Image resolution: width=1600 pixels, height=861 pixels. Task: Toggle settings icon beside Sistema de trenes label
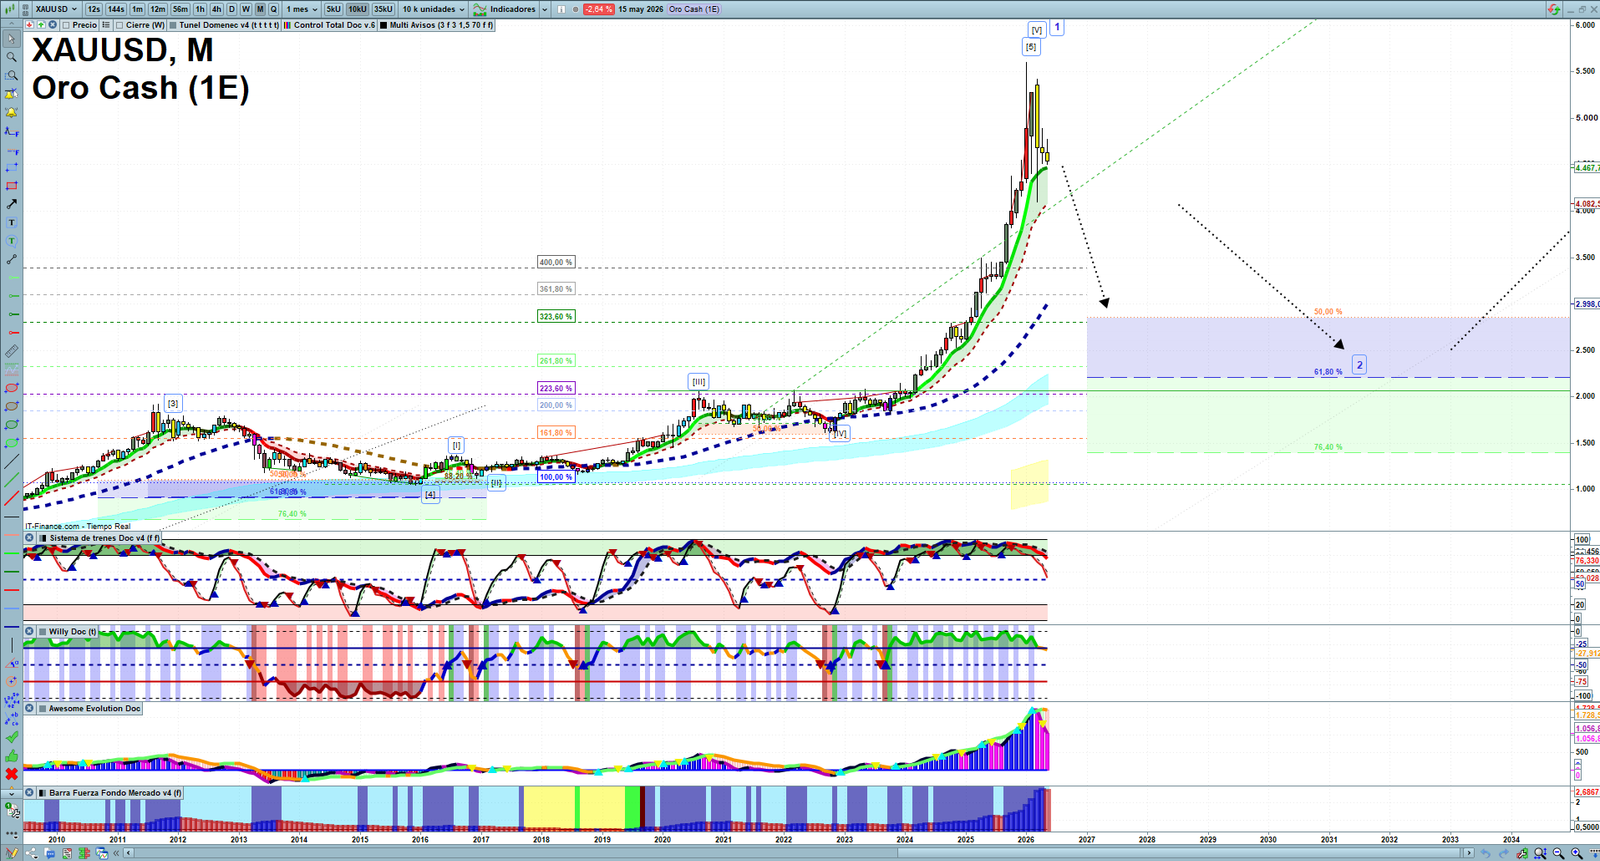tap(42, 538)
